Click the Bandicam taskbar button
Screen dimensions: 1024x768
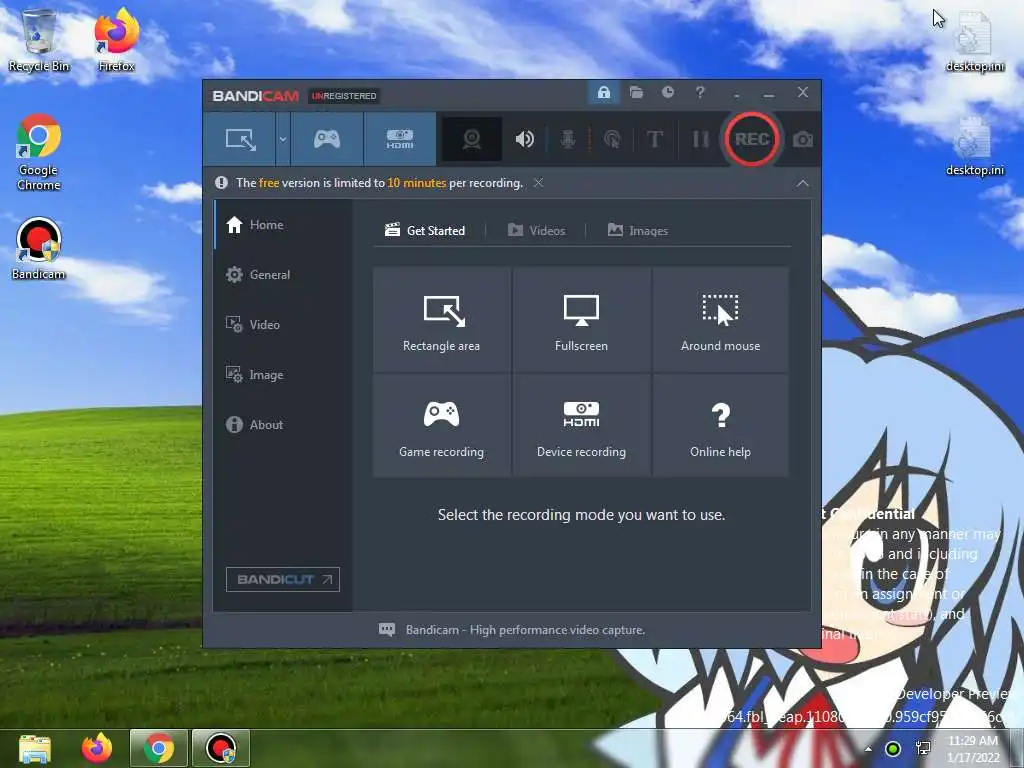pyautogui.click(x=221, y=748)
